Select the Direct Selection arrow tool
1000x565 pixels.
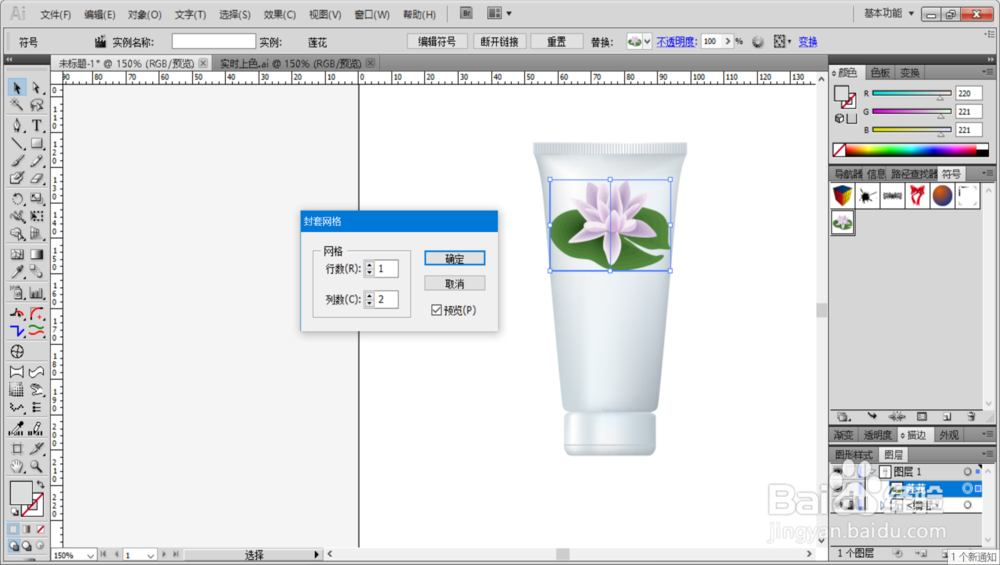coord(37,87)
